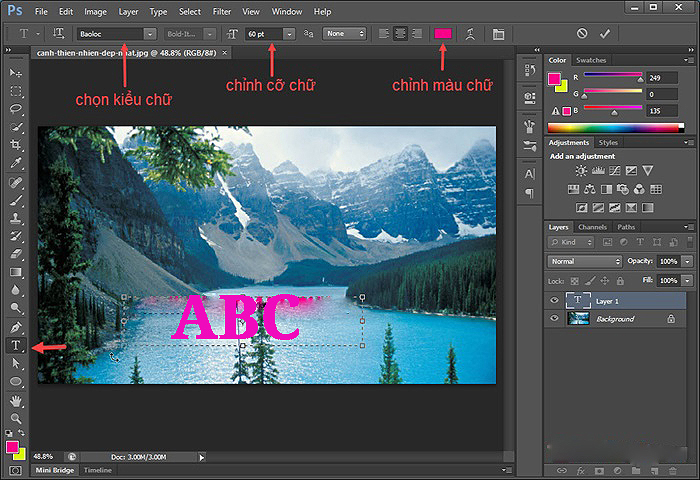Select the Horizontal Type tool in toolbox
This screenshot has height=480, width=700.
pyautogui.click(x=16, y=345)
